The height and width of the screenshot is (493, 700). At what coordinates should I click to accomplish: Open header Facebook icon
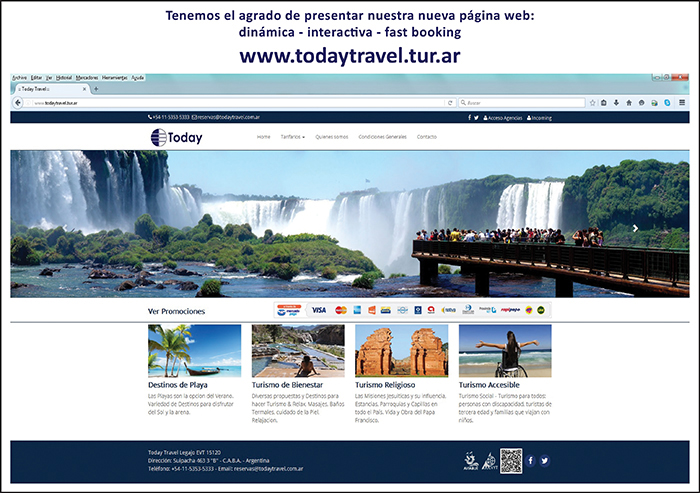tap(469, 117)
